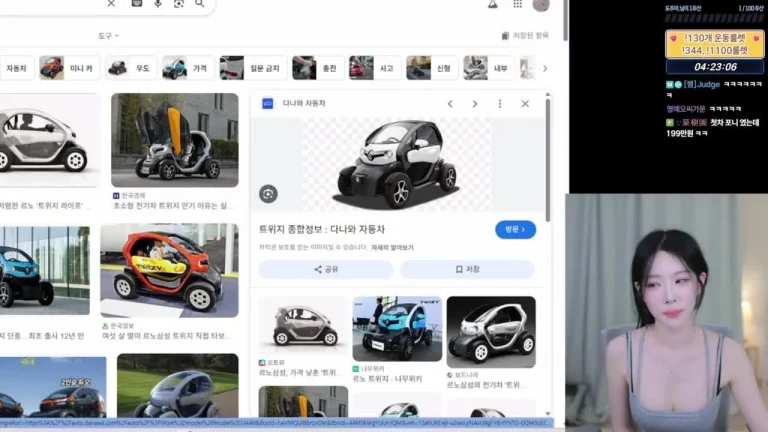This screenshot has height=432, width=768.
Task: Go to next image in preview panel
Action: tap(475, 104)
